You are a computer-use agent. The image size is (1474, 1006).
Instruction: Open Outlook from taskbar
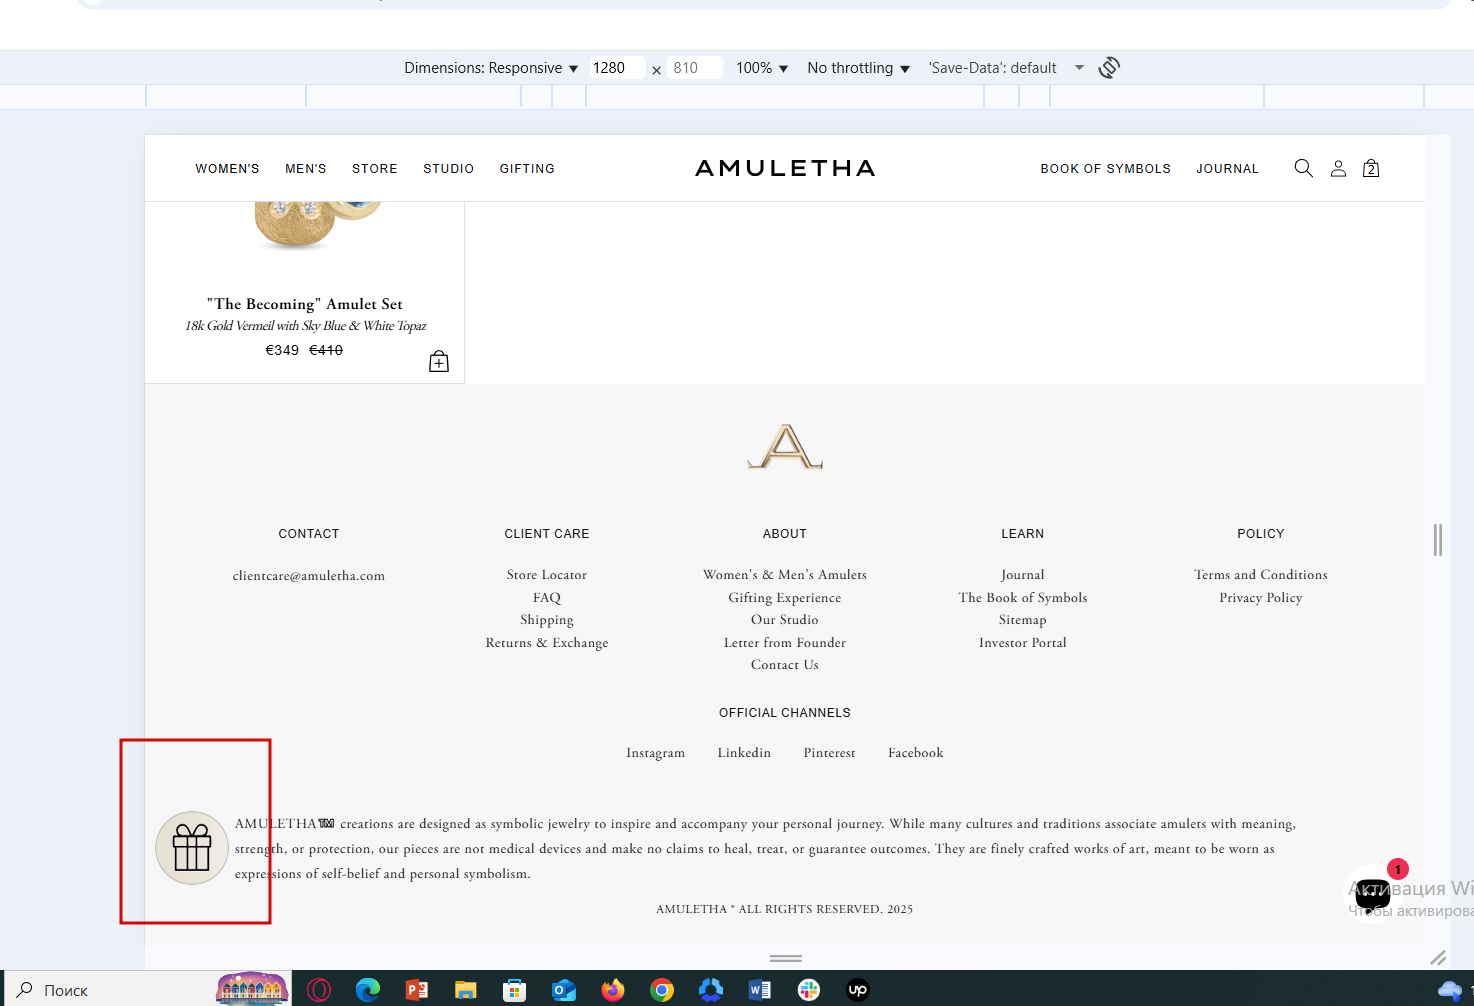[564, 990]
